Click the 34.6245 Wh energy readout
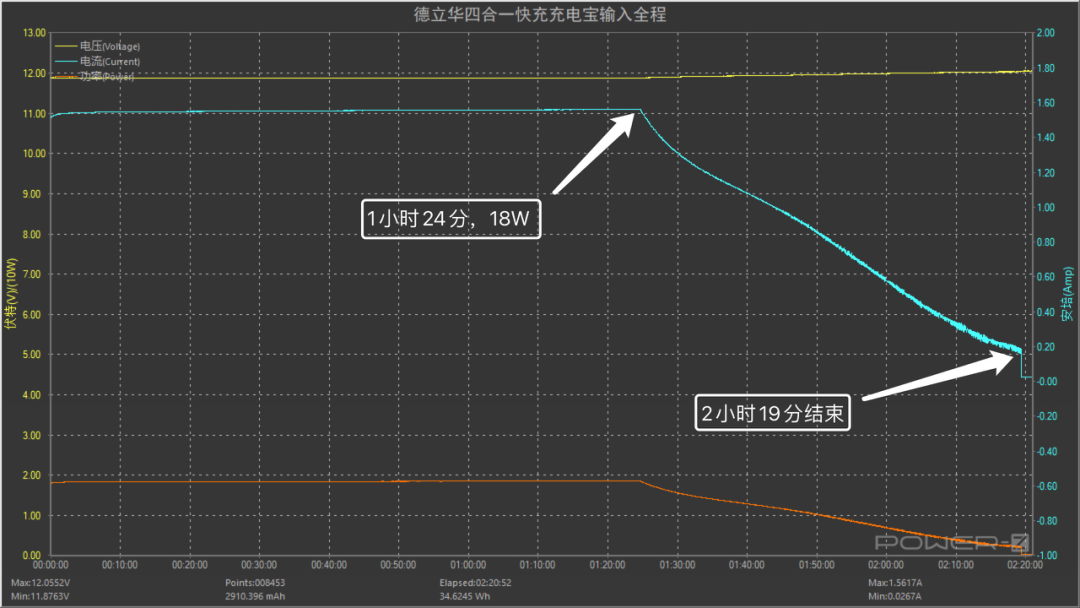The width and height of the screenshot is (1080, 608). (465, 596)
